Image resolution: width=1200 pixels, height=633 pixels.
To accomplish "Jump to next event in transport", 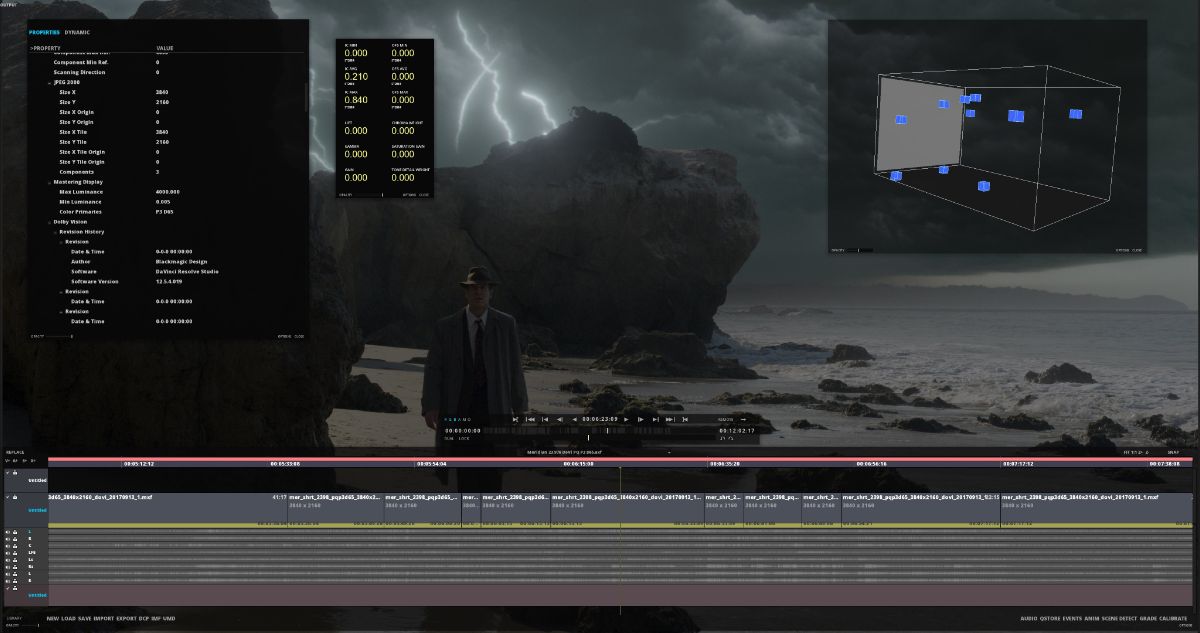I will 655,419.
